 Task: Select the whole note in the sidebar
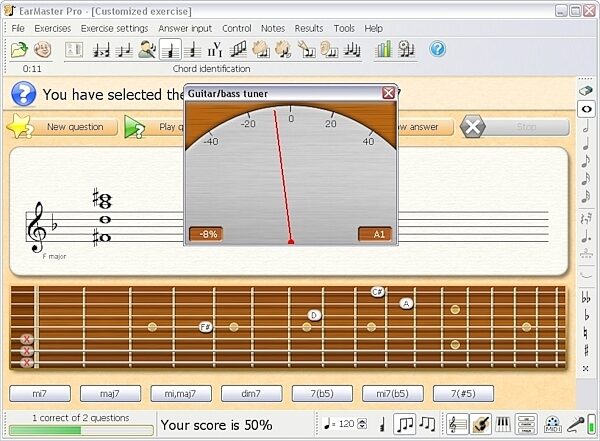coord(586,109)
